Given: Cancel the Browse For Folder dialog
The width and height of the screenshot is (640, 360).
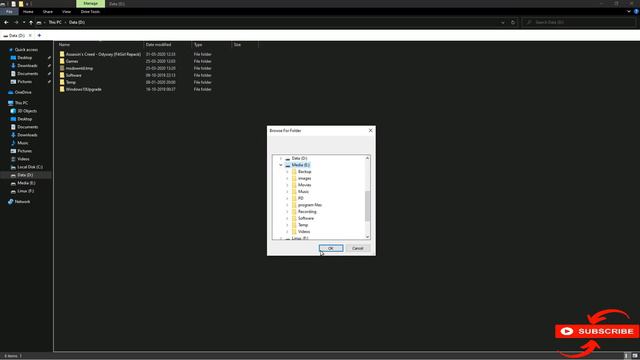Looking at the screenshot, I should tap(358, 248).
